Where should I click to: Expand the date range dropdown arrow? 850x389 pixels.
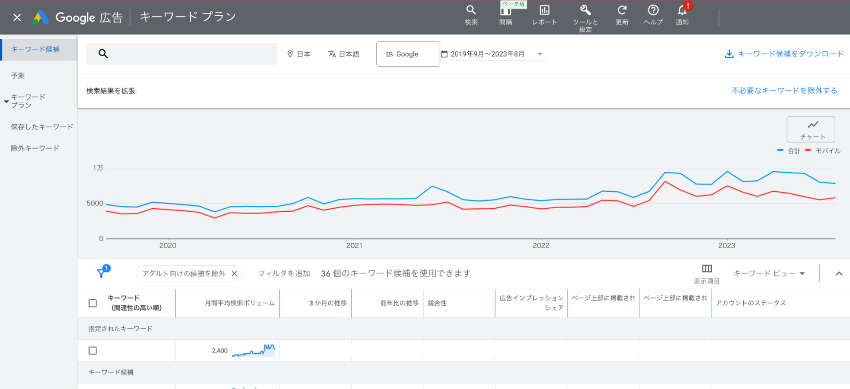point(540,54)
